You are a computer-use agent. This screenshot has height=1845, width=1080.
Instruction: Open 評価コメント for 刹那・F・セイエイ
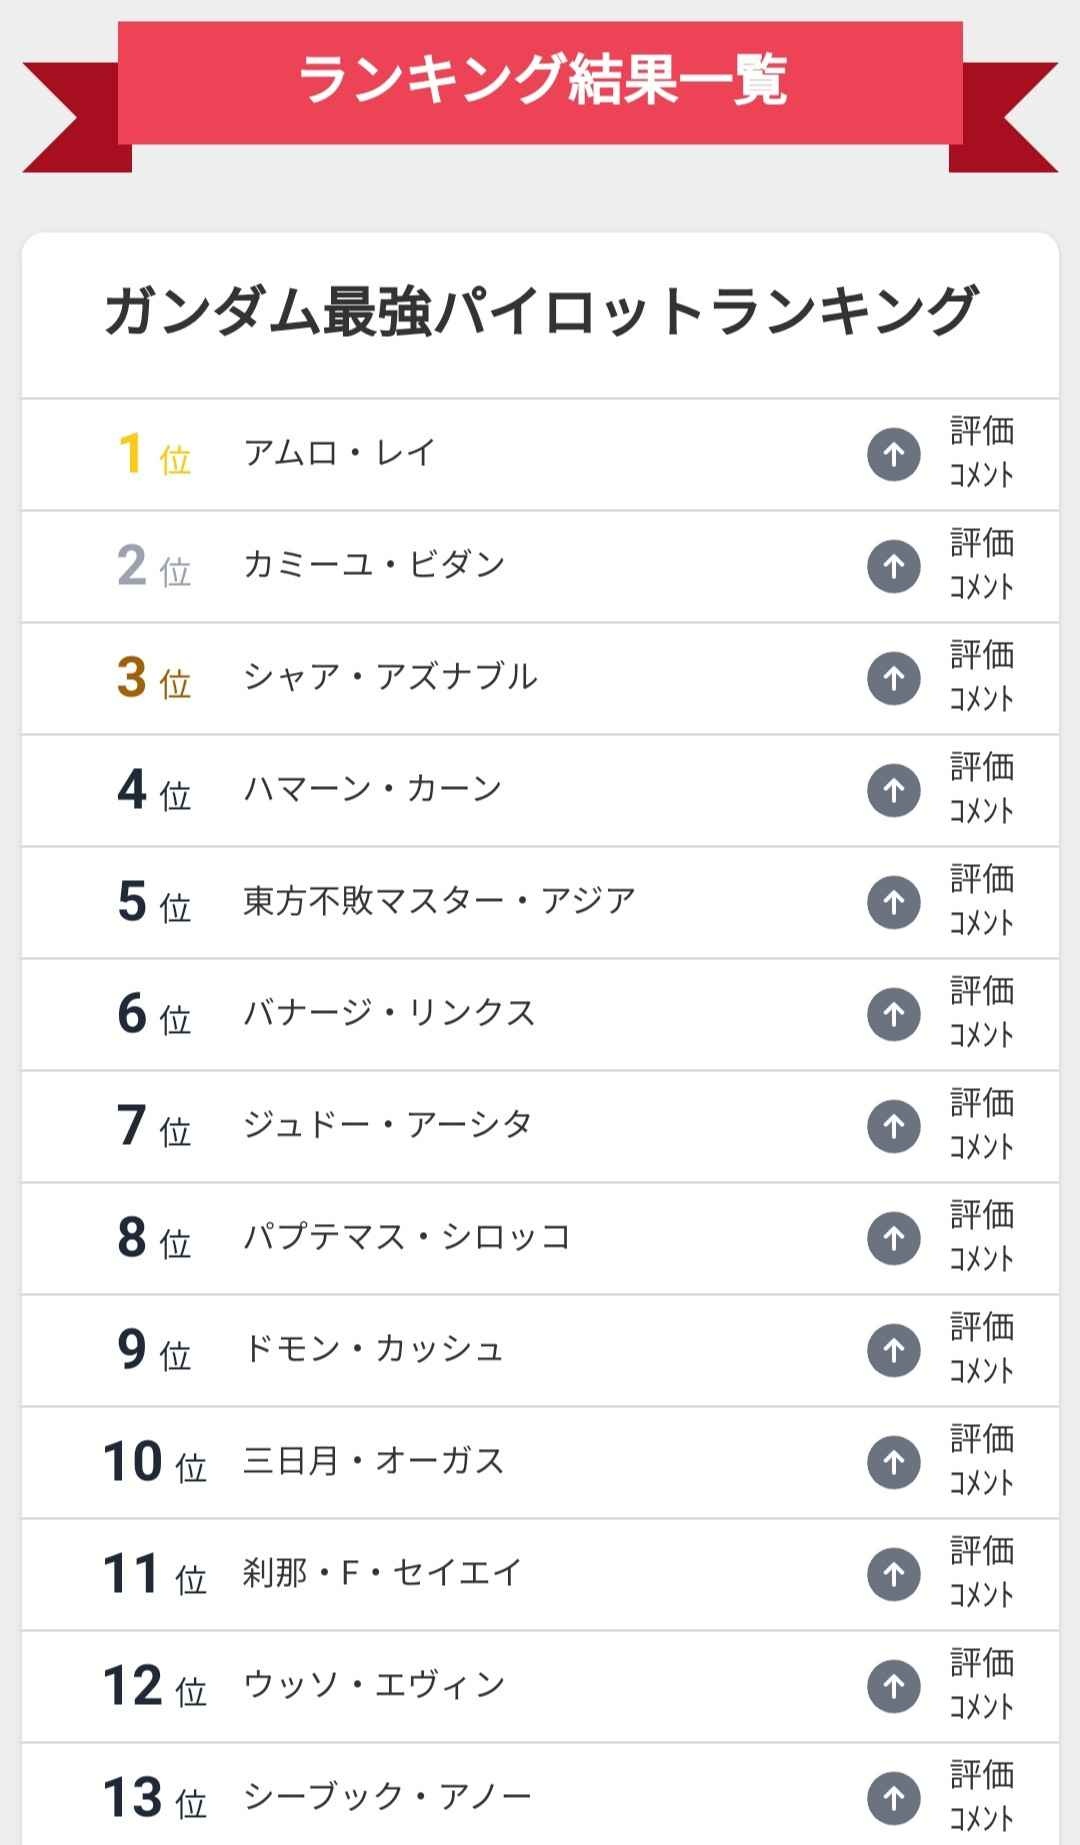(x=982, y=1573)
